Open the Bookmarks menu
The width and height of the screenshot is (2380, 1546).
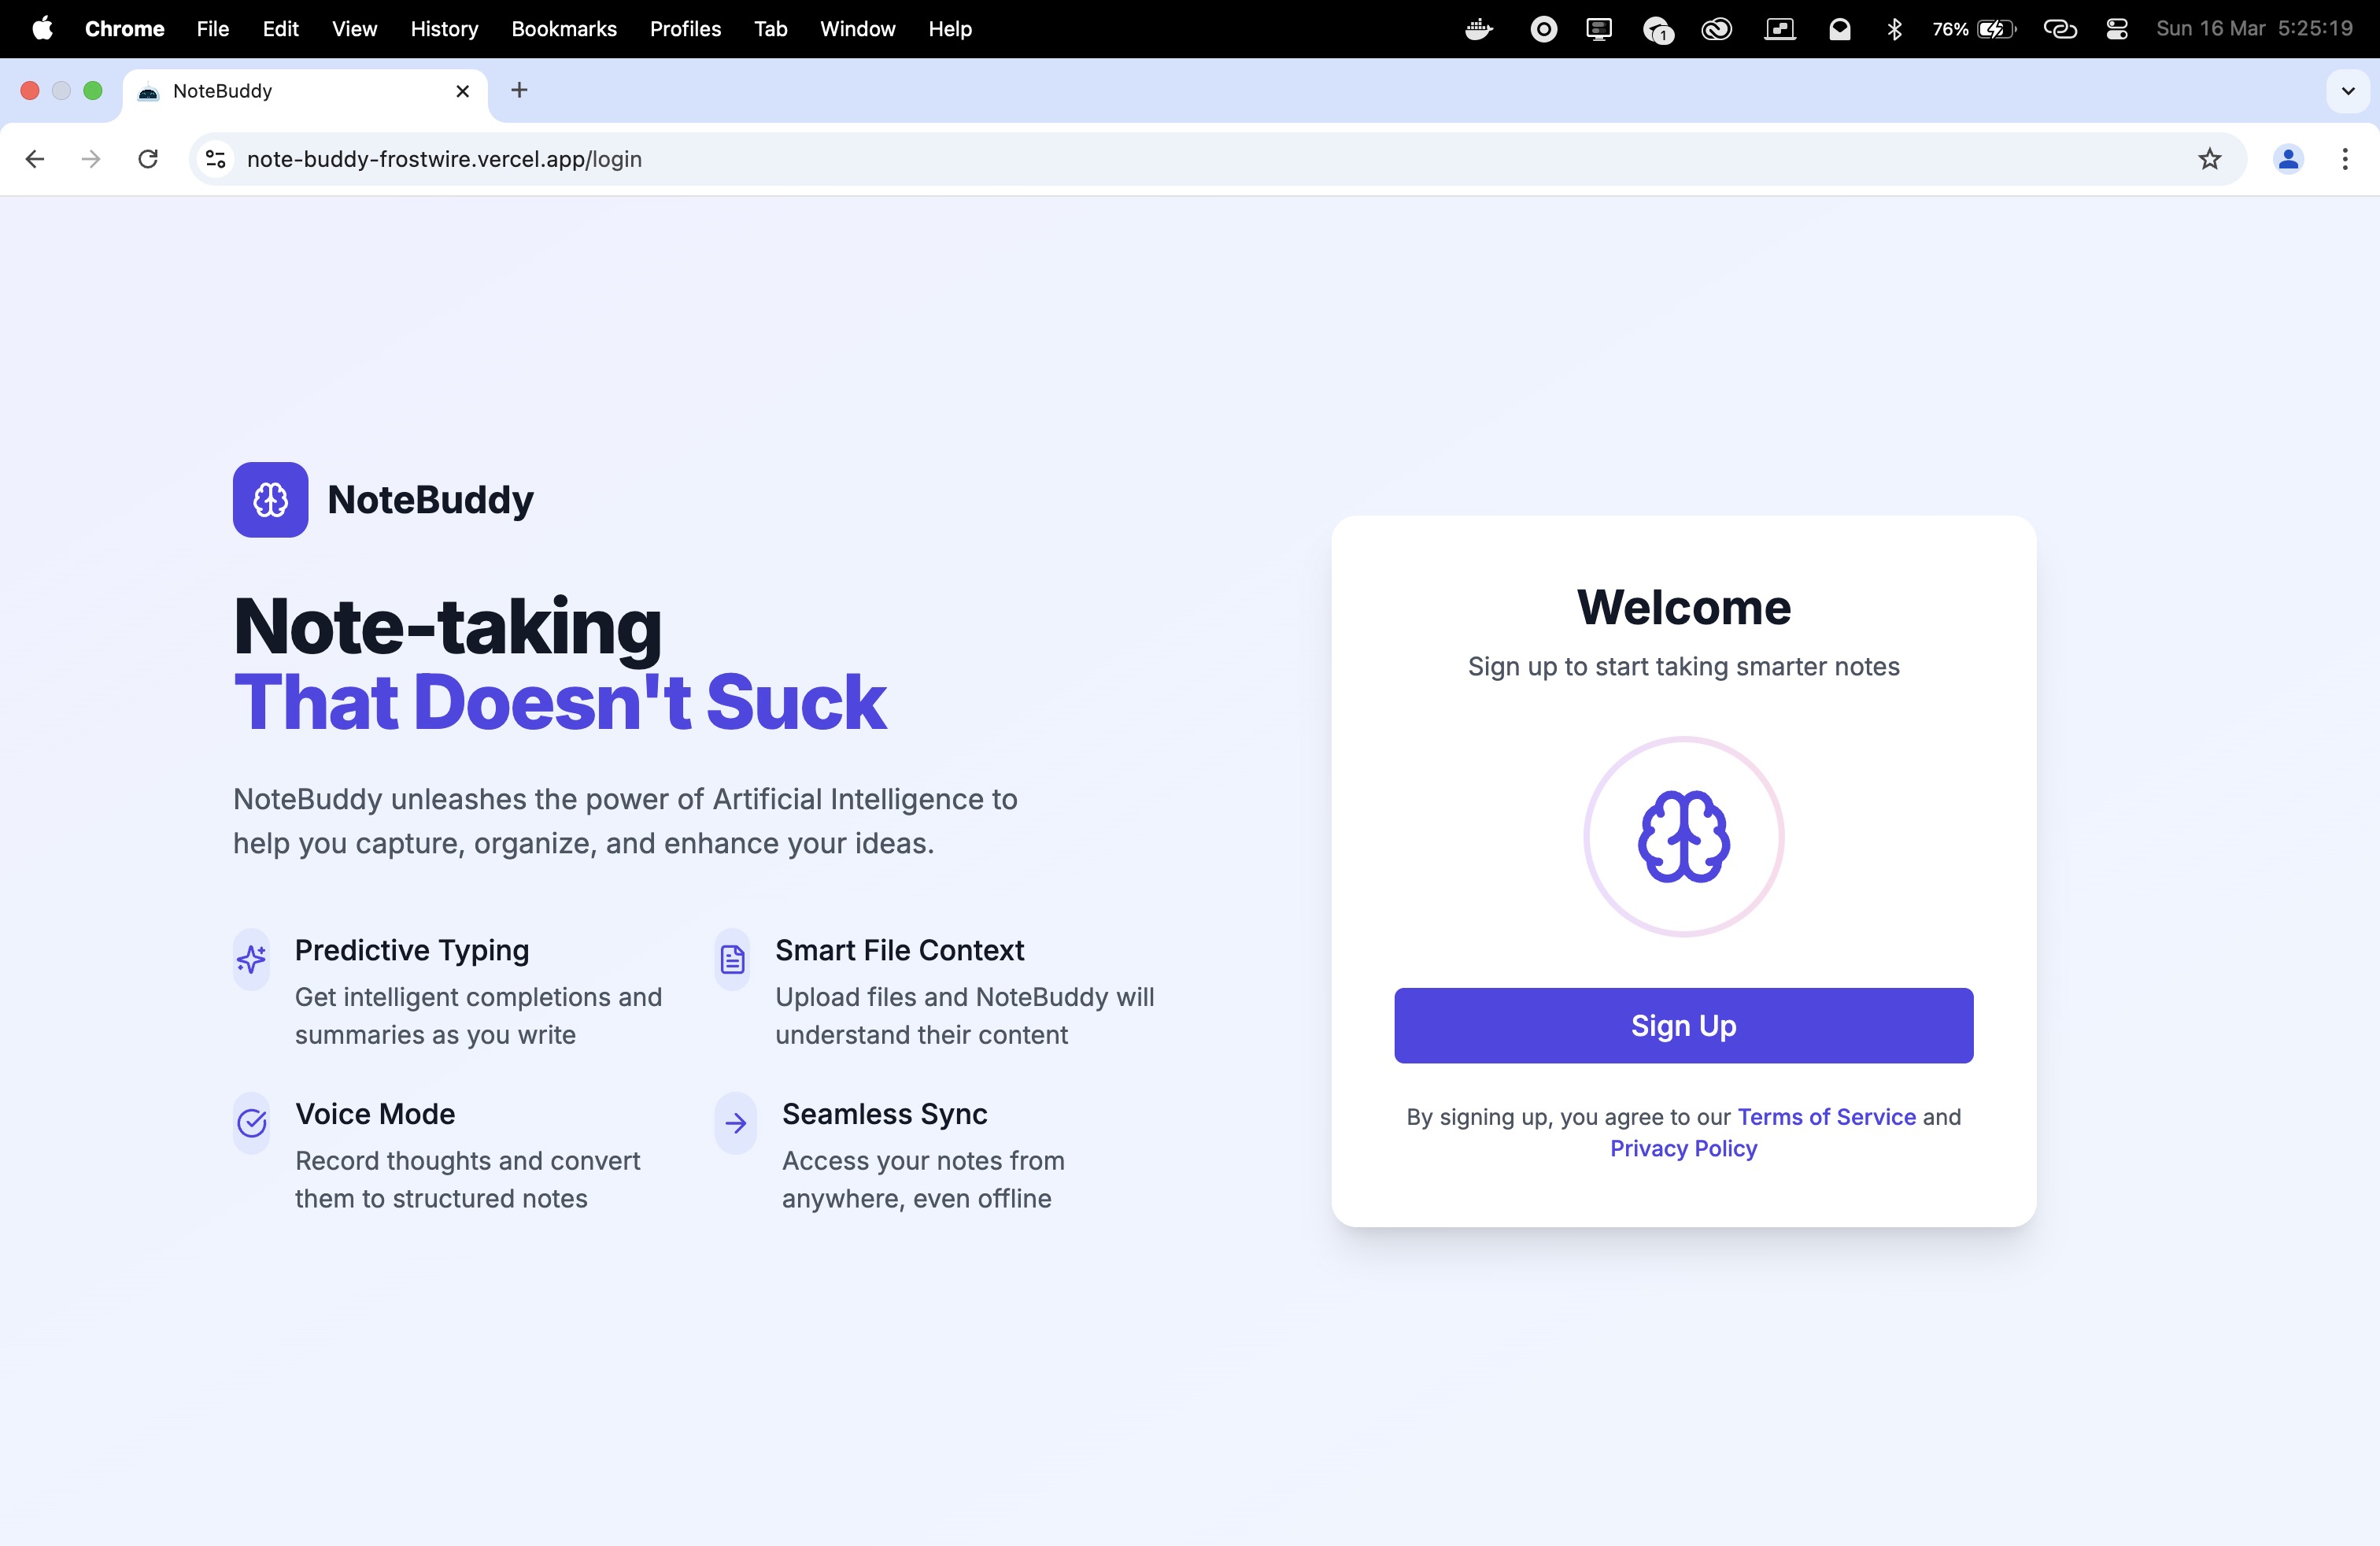click(563, 29)
